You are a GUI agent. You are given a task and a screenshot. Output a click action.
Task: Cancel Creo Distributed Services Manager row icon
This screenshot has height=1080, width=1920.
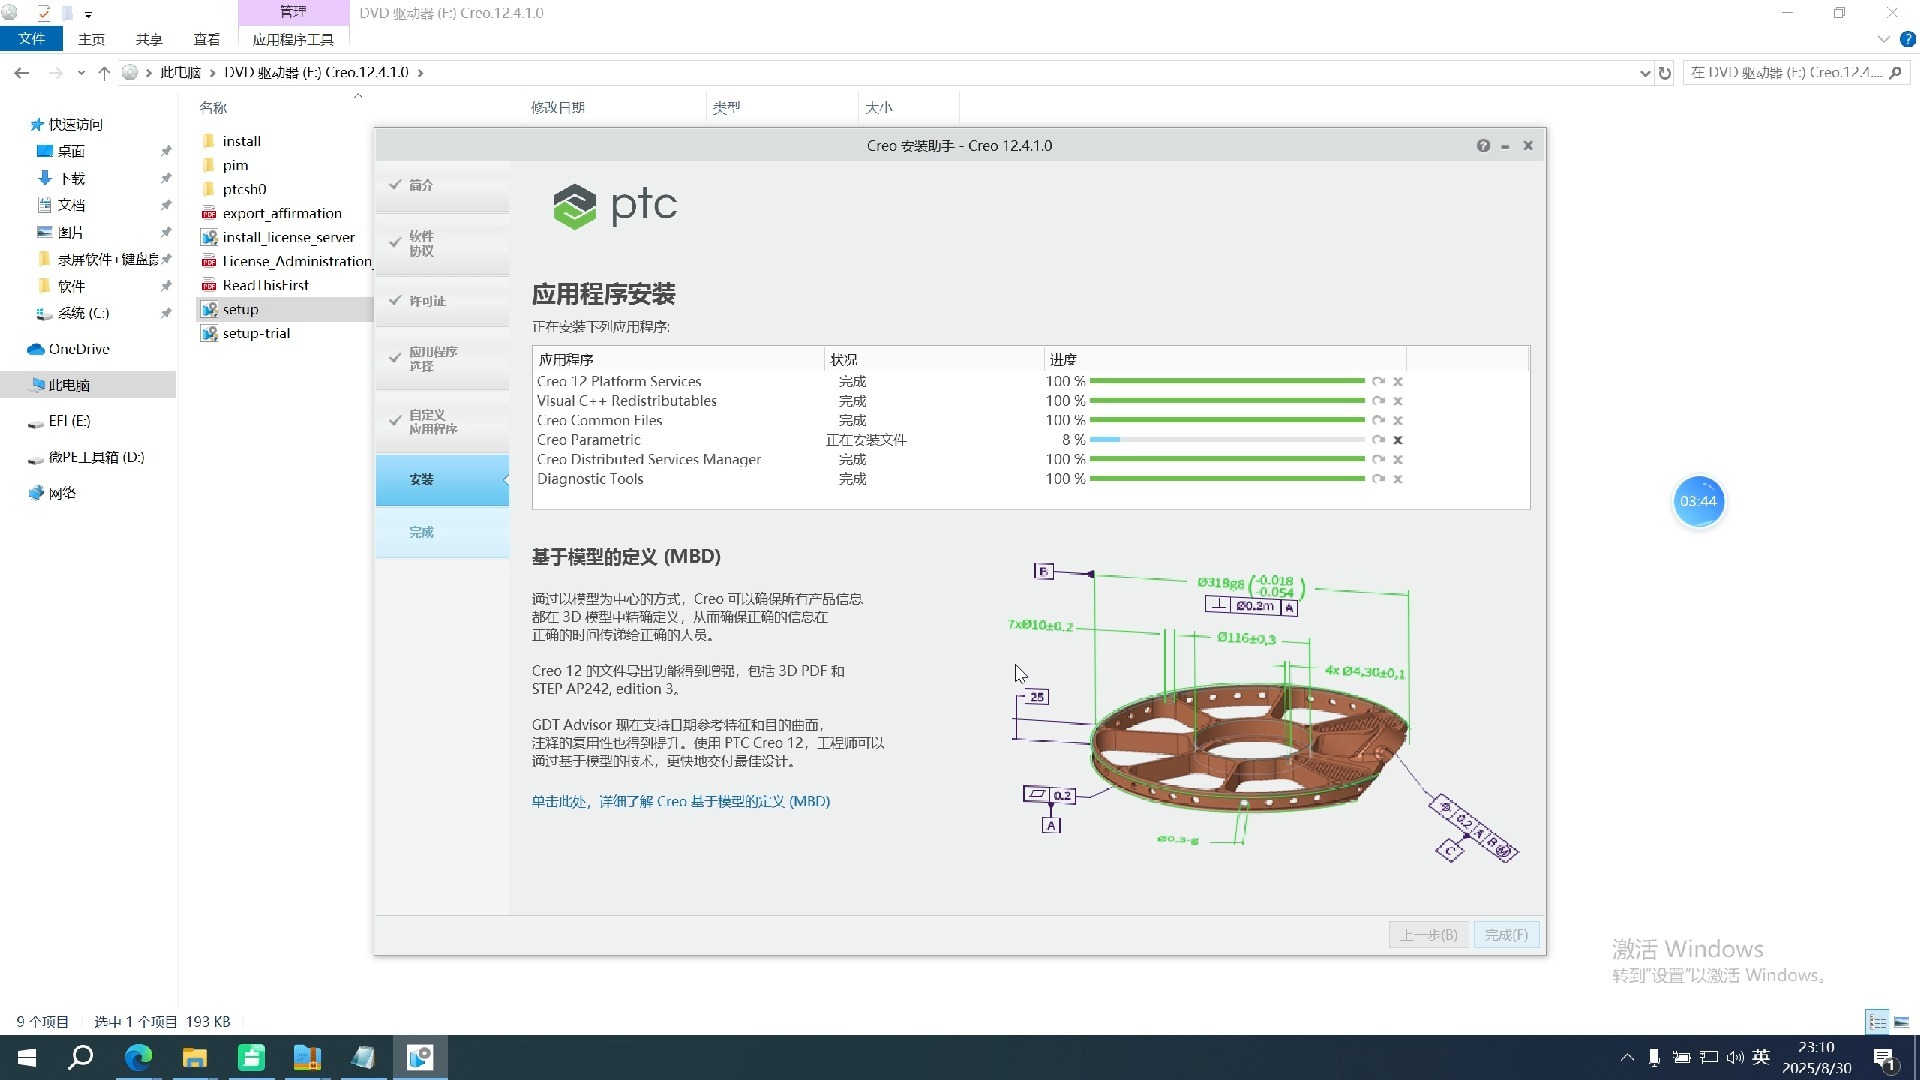point(1398,459)
